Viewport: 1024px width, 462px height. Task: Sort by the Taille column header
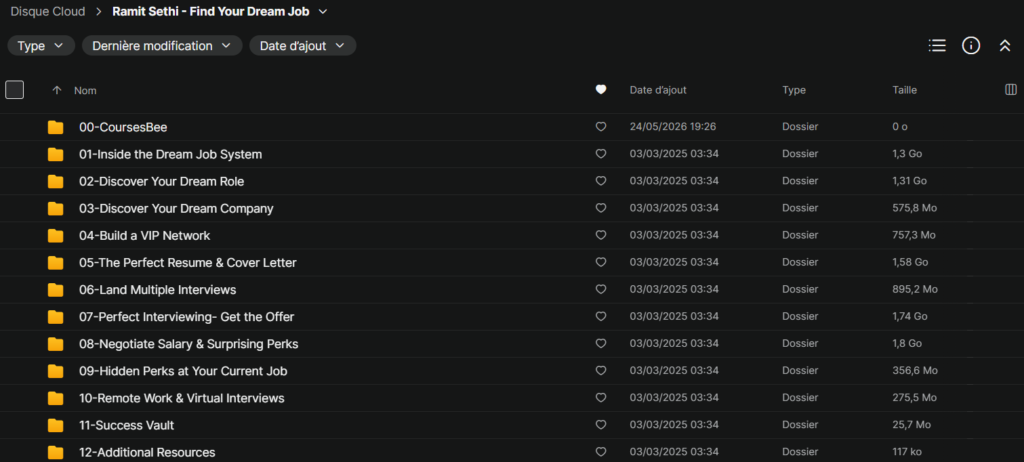coord(904,90)
